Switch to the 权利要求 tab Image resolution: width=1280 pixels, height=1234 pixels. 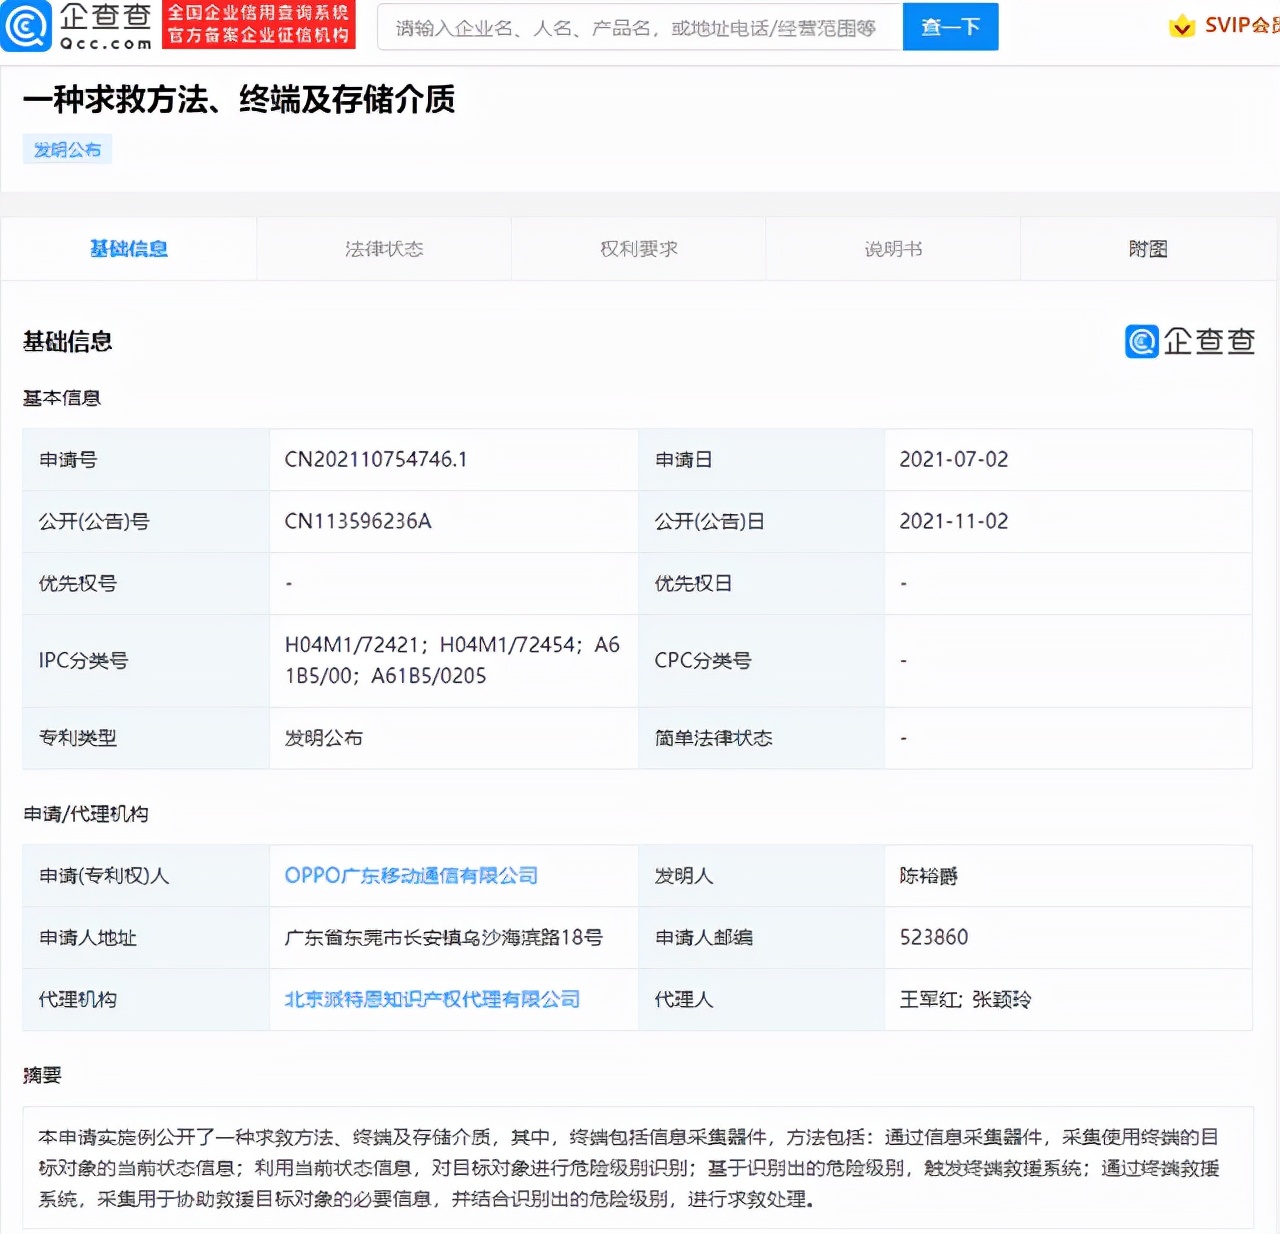coord(637,248)
